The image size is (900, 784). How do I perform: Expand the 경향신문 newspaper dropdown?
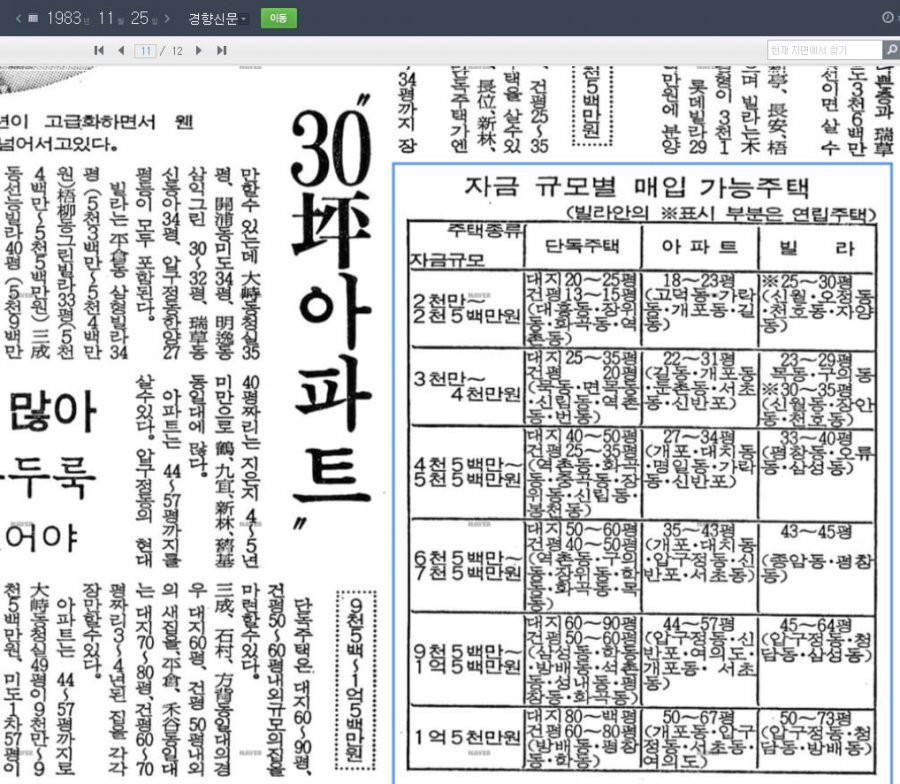(x=218, y=18)
